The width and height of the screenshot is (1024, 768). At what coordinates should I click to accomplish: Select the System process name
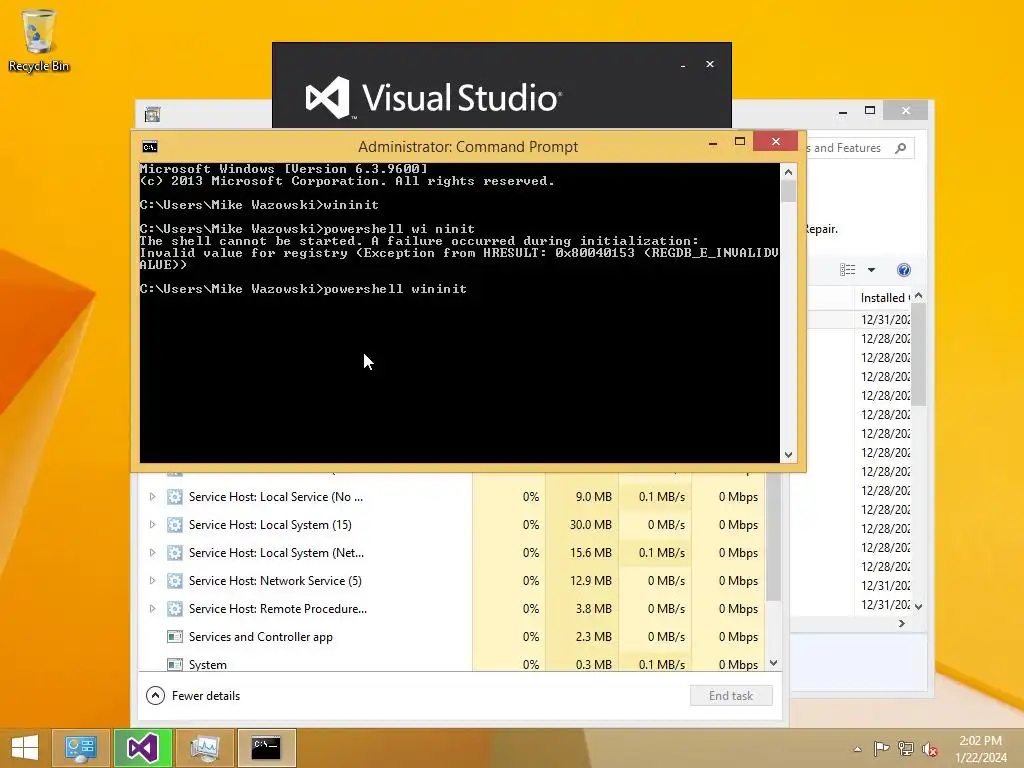point(208,665)
